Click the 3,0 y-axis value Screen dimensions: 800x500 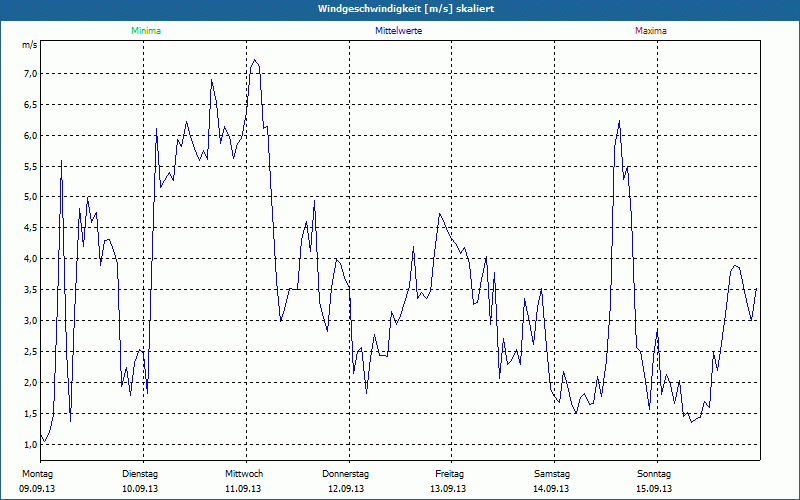[x=31, y=321]
